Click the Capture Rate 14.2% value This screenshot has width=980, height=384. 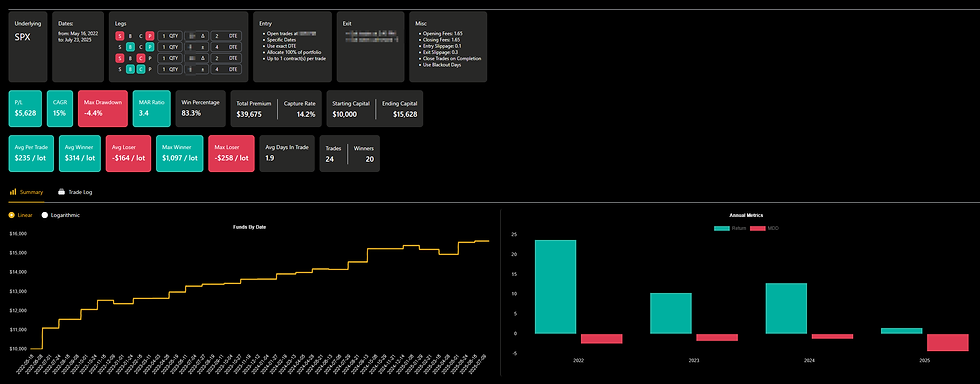point(306,114)
